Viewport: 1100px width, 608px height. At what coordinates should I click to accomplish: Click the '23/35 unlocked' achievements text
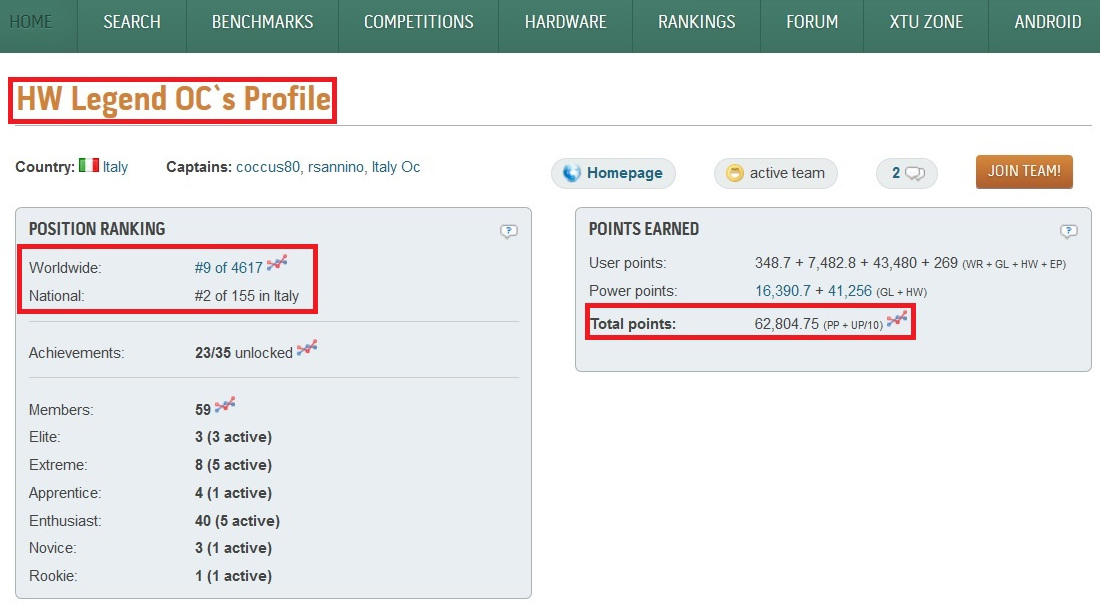(243, 353)
